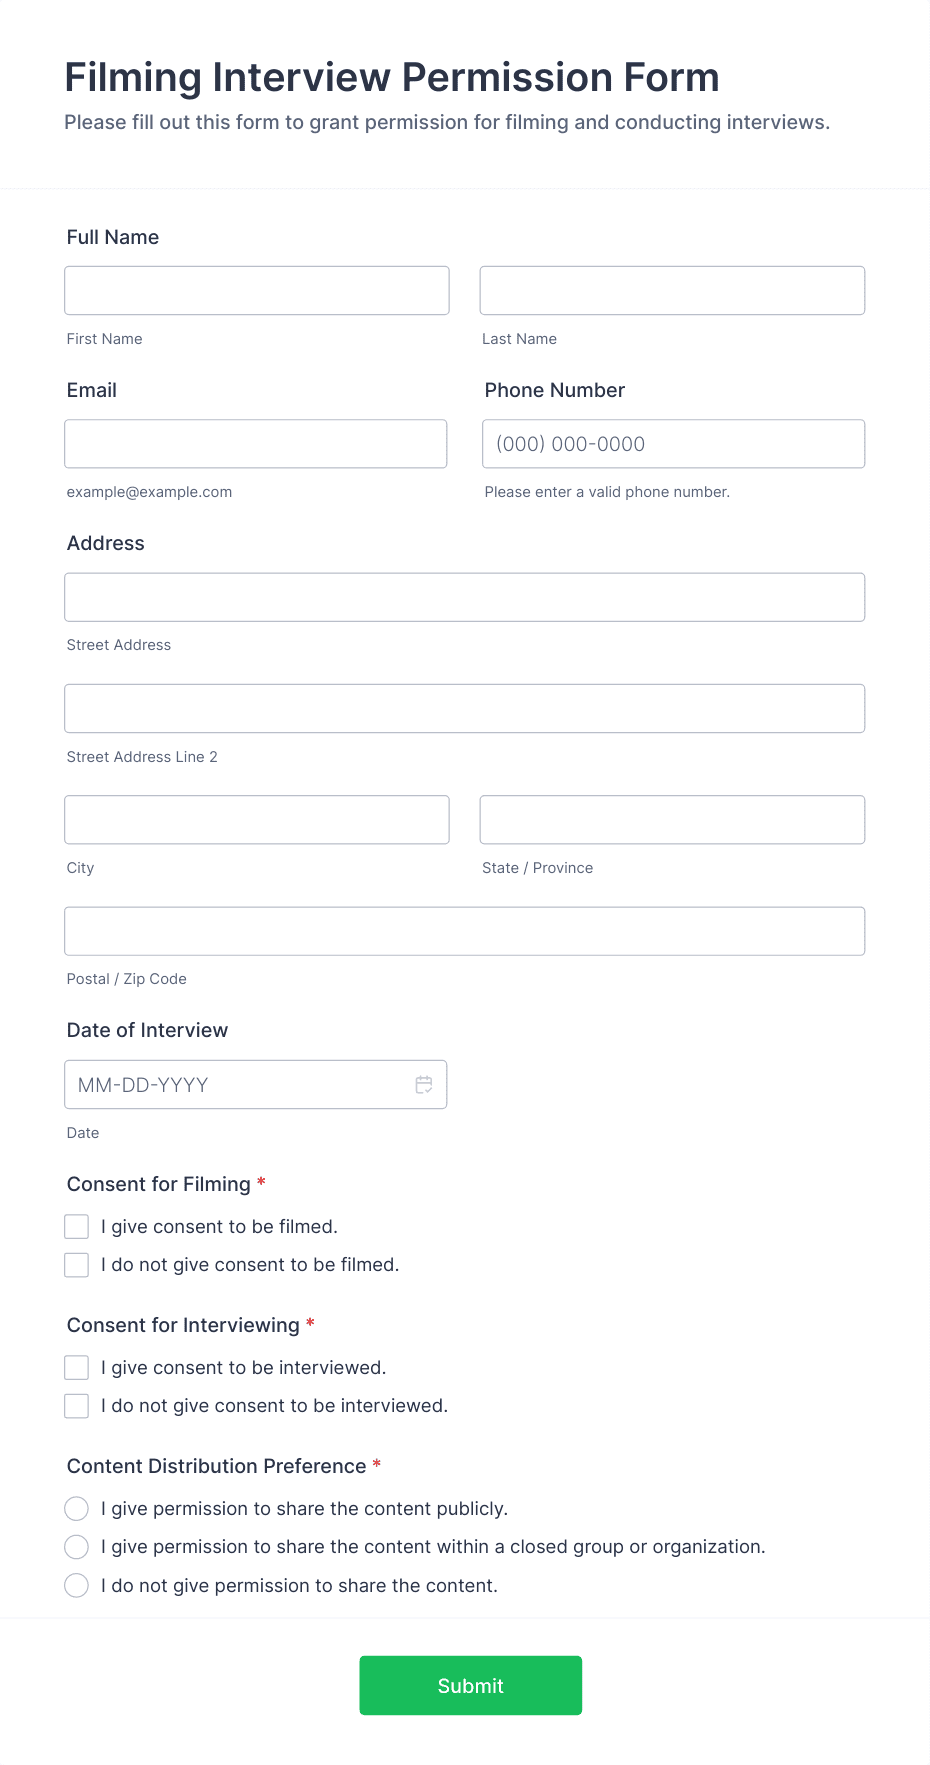This screenshot has height=1765, width=930.
Task: Click in the Last Name field
Action: pyautogui.click(x=671, y=290)
